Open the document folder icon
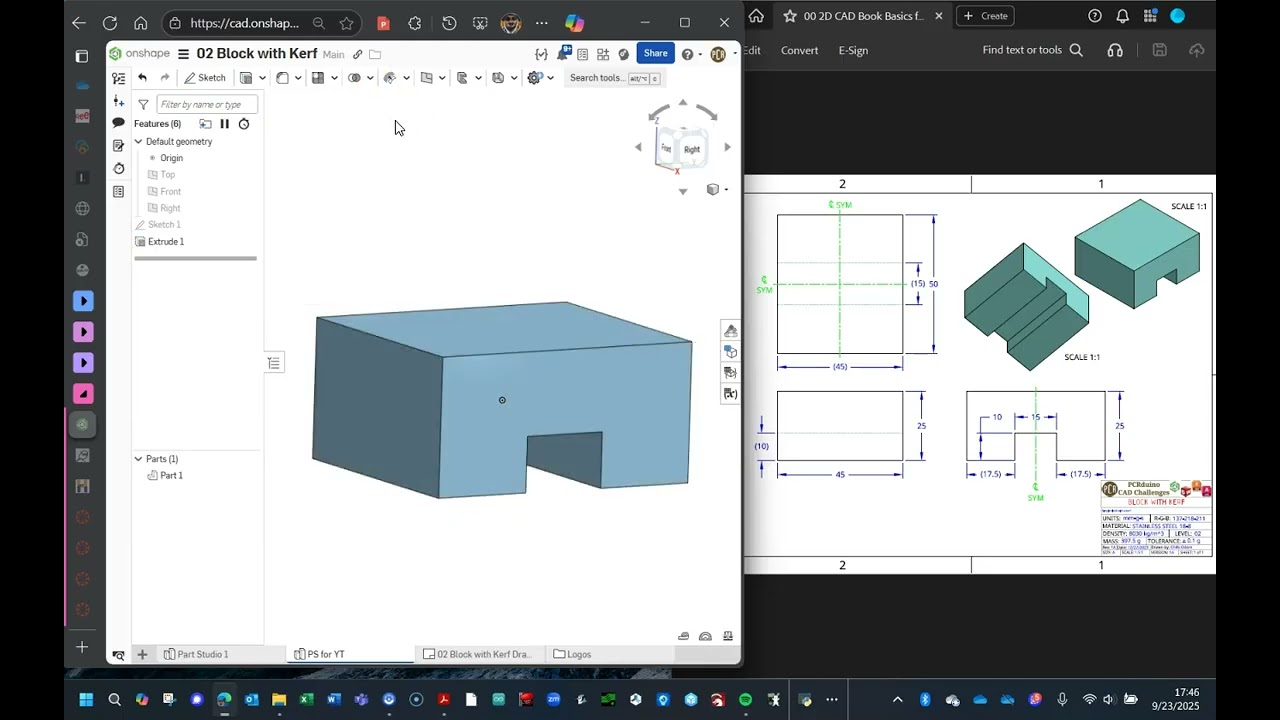 pyautogui.click(x=375, y=54)
